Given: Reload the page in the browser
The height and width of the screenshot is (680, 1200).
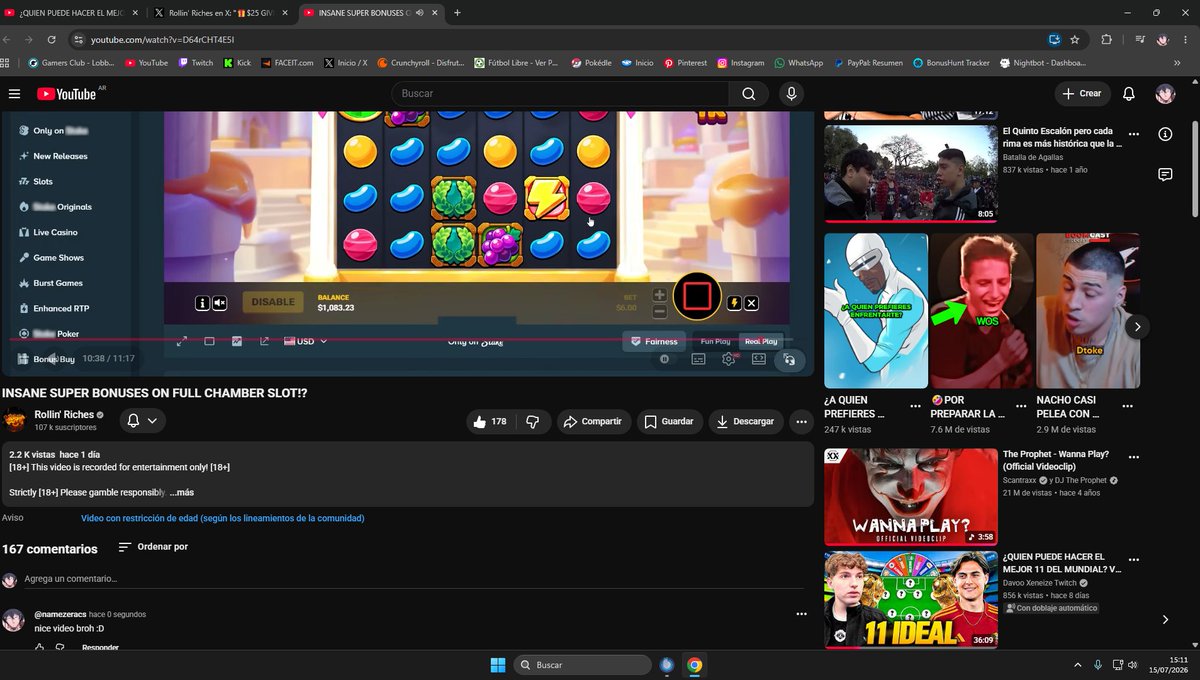Looking at the screenshot, I should pos(51,39).
